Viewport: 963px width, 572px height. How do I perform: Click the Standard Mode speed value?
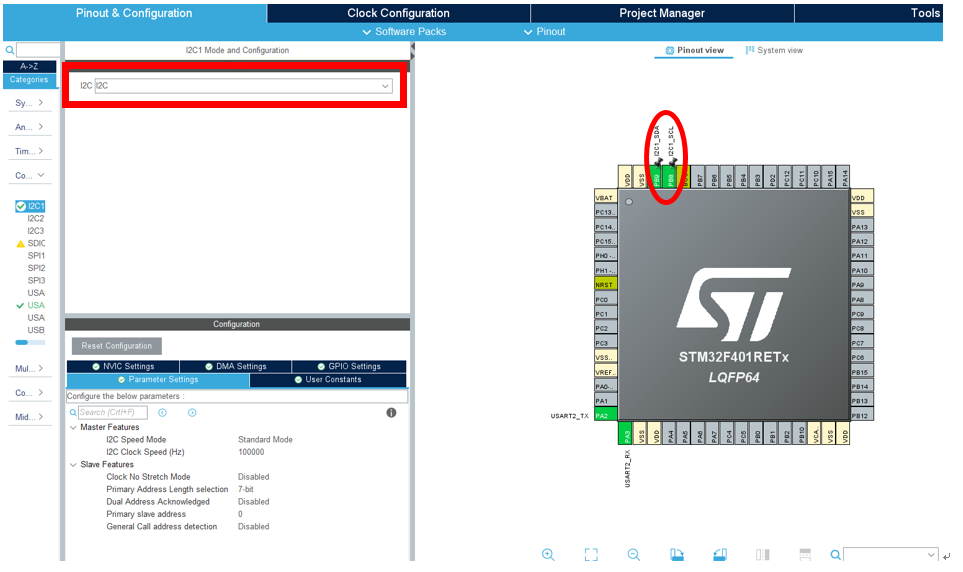click(265, 439)
